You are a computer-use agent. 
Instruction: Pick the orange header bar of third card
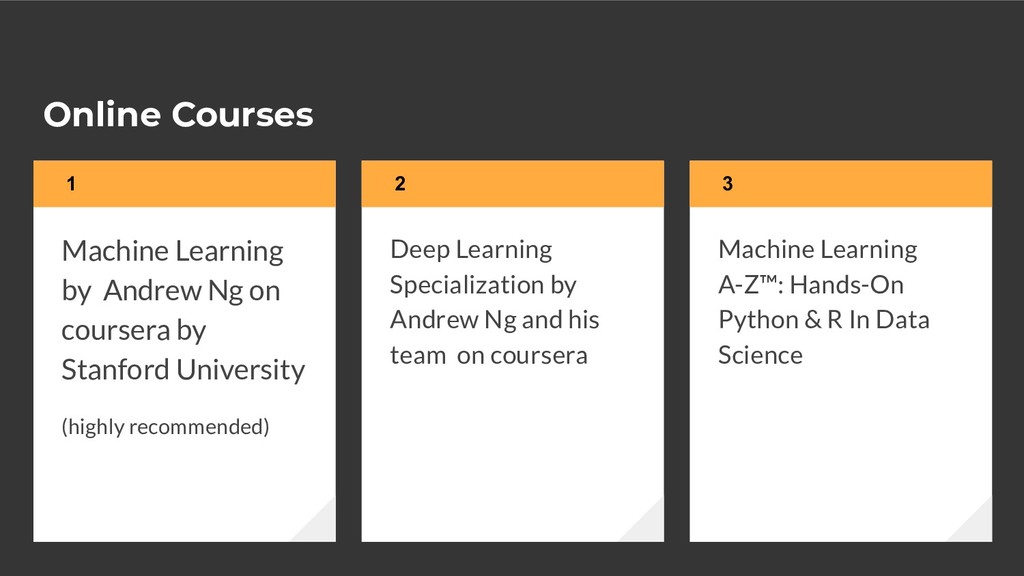point(840,184)
